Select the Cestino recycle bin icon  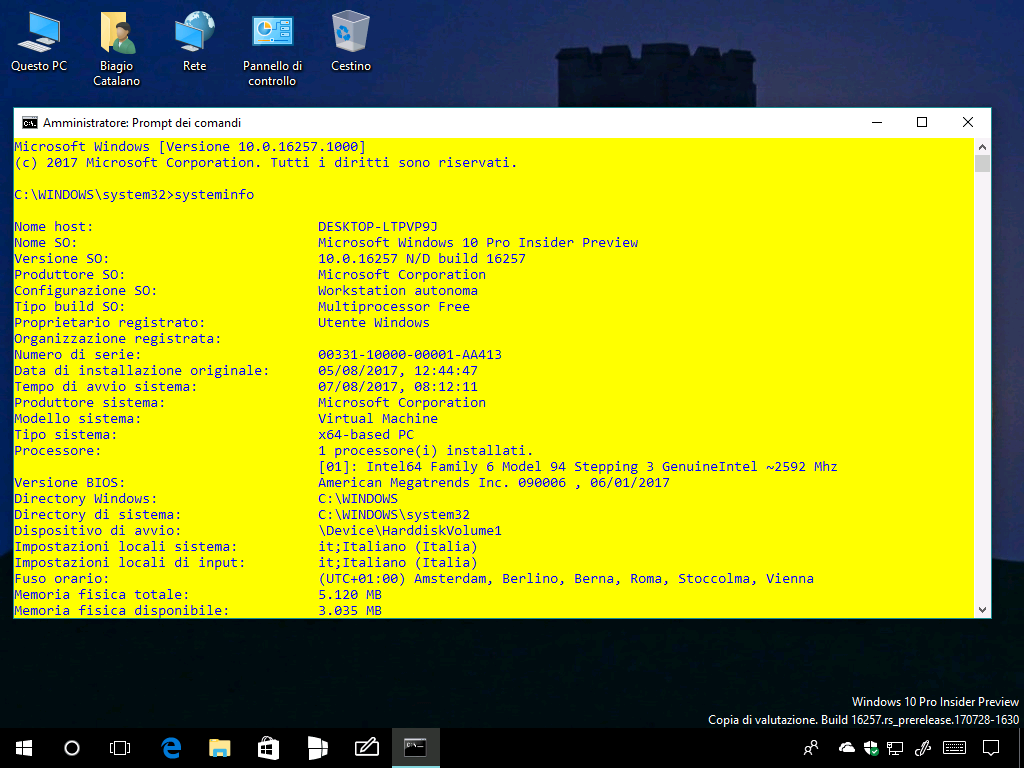[351, 40]
